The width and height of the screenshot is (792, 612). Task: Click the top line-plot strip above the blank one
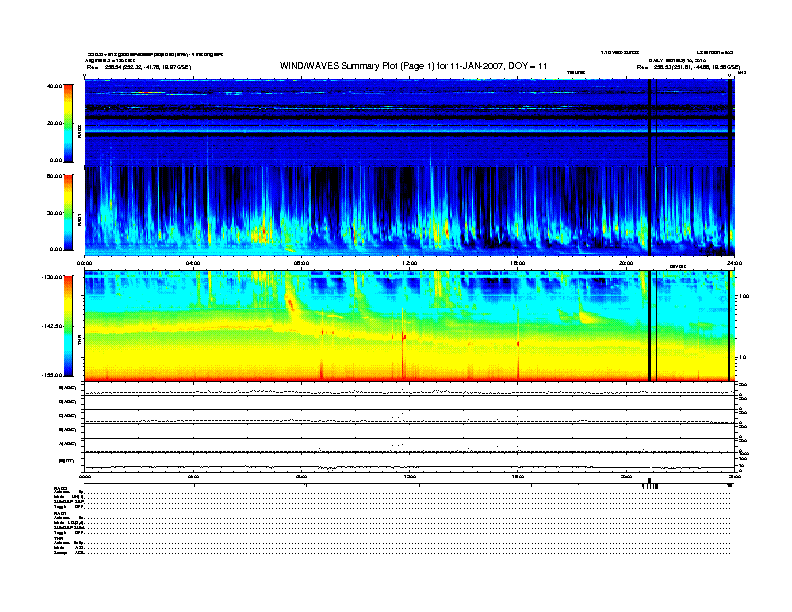point(409,389)
